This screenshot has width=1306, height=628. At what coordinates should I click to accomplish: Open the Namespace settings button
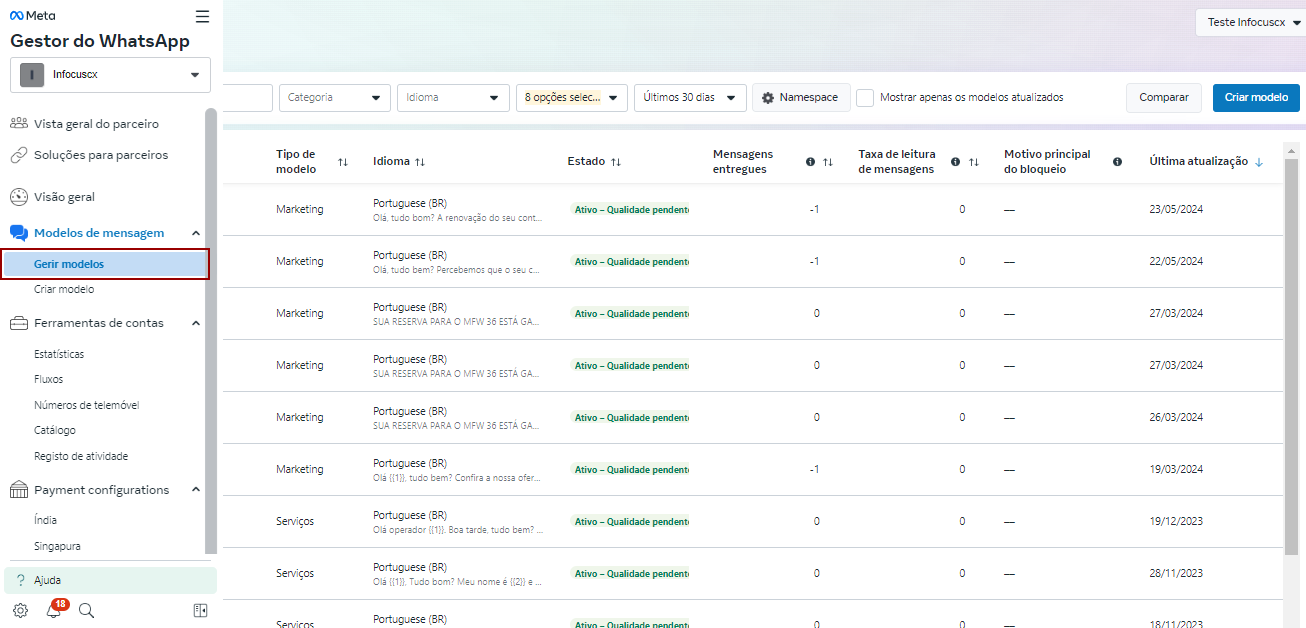pyautogui.click(x=800, y=98)
